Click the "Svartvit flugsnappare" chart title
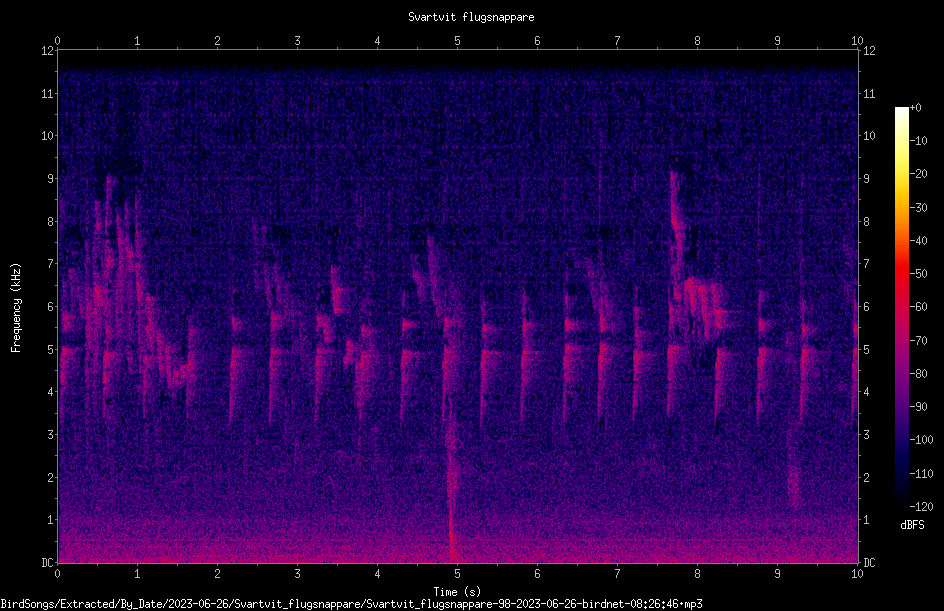This screenshot has height=611, width=944. click(x=471, y=17)
